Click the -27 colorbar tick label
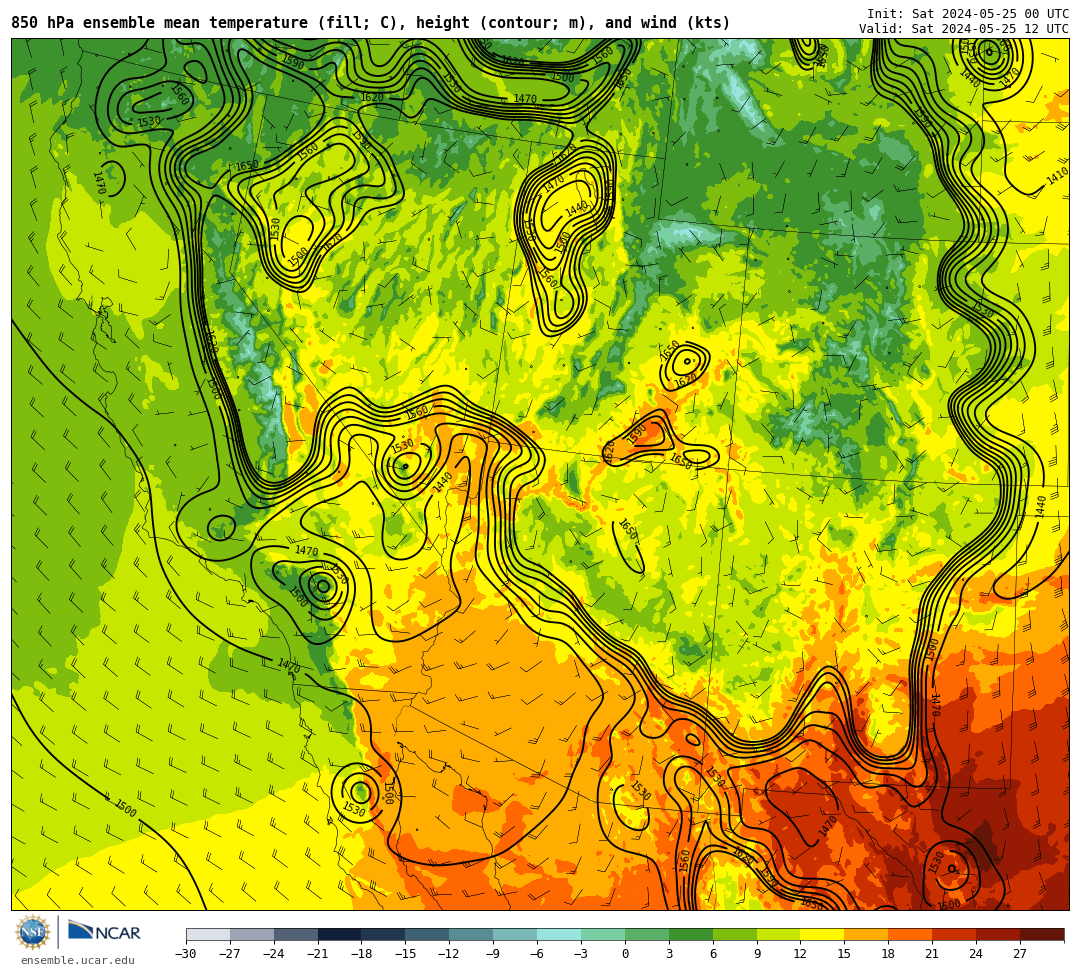Viewport: 1080px width, 973px height. pyautogui.click(x=230, y=954)
